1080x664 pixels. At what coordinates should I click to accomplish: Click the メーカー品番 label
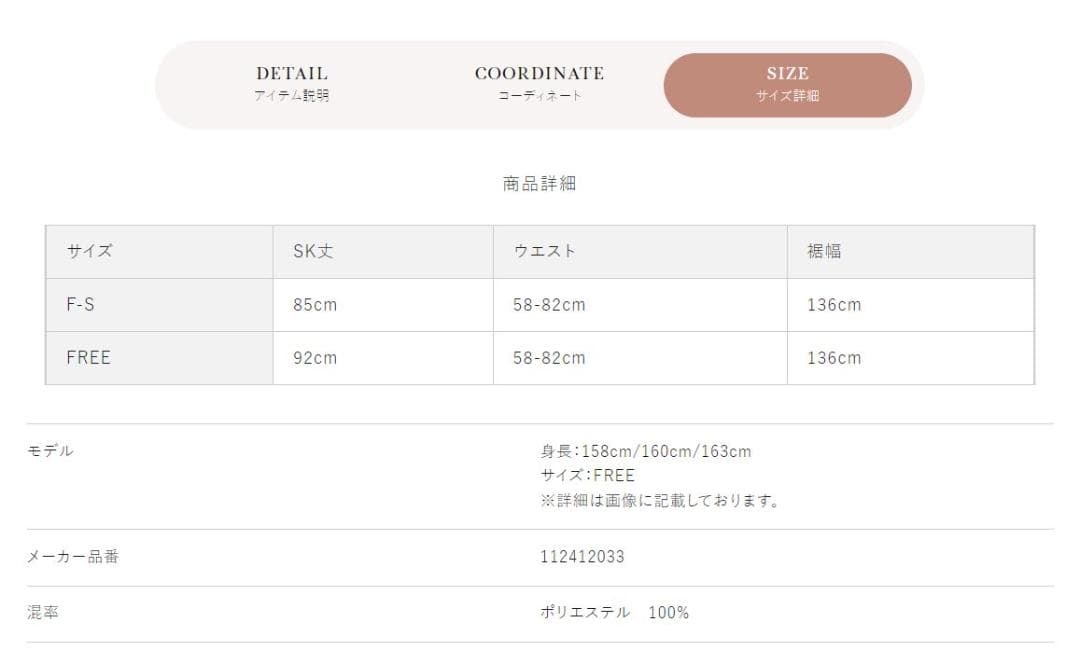pos(73,557)
